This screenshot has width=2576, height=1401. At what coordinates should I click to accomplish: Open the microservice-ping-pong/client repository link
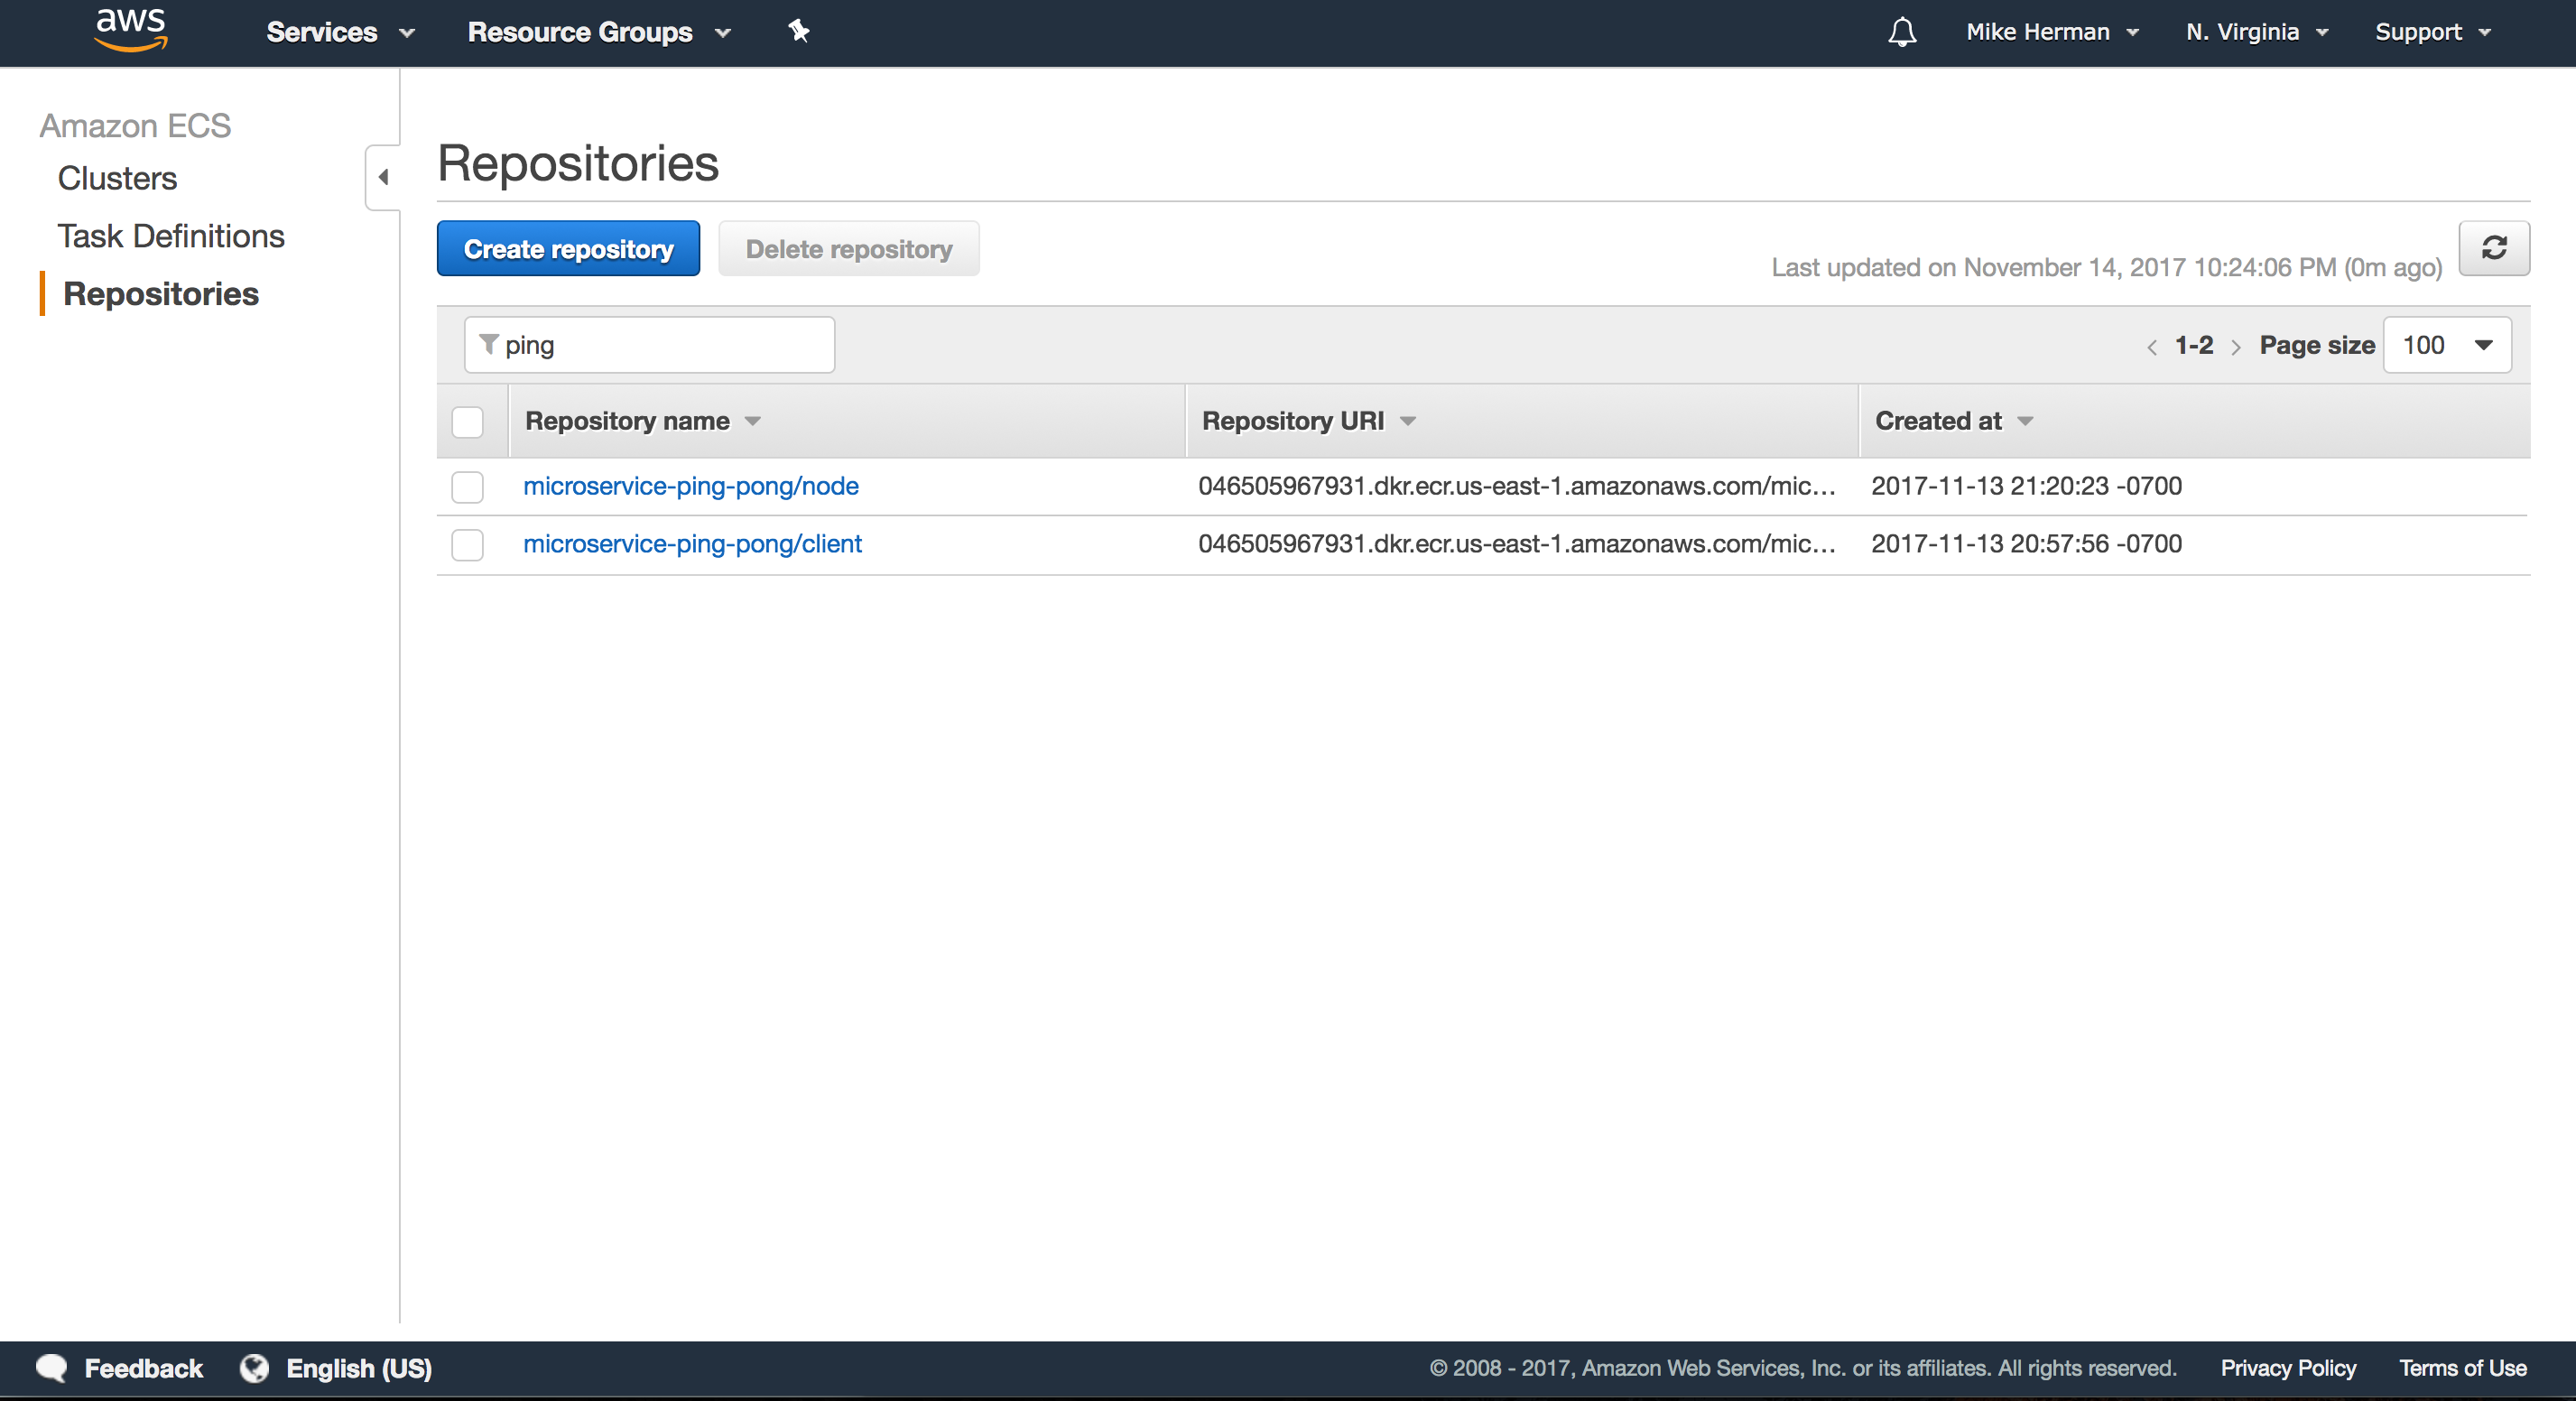point(692,544)
